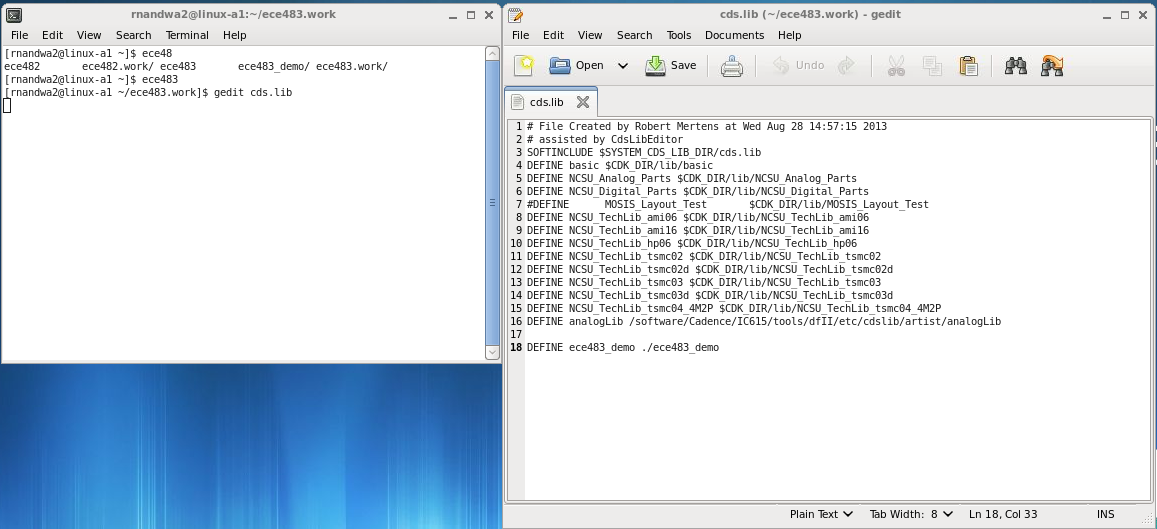The image size is (1157, 529).
Task: Open the Terminal menu in terminal window
Action: click(187, 35)
